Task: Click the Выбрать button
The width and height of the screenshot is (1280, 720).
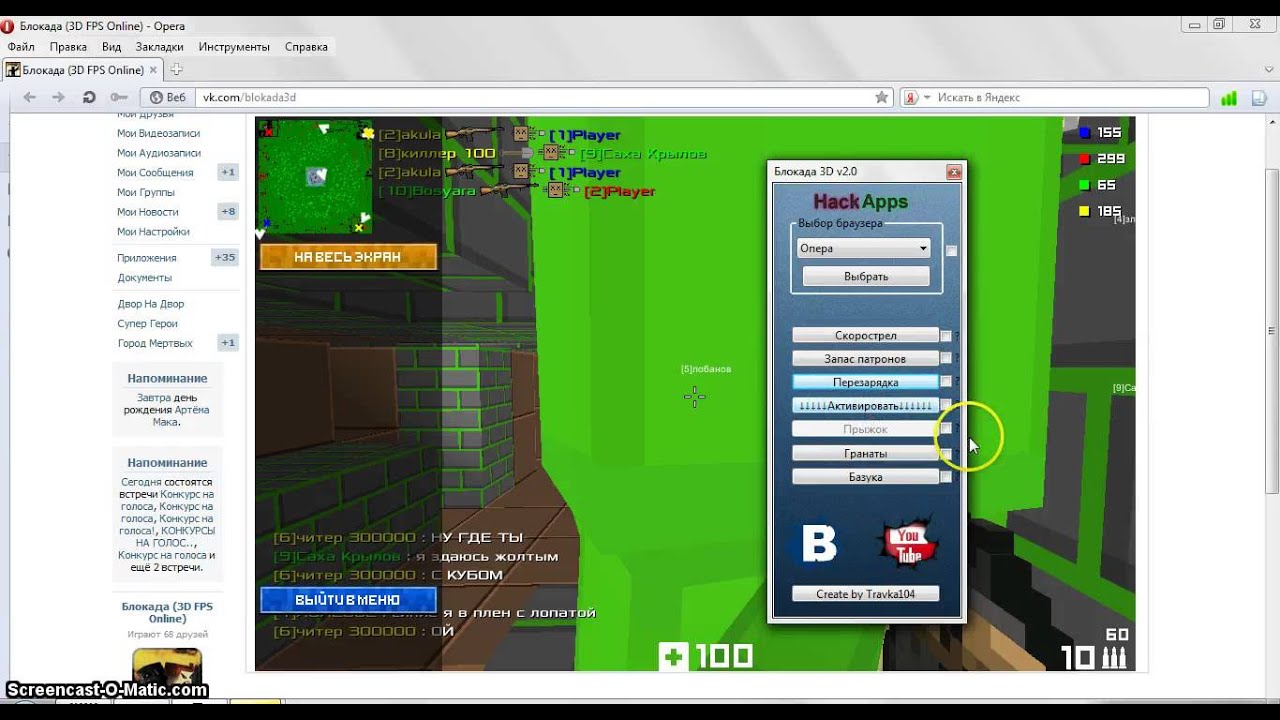Action: pos(866,276)
